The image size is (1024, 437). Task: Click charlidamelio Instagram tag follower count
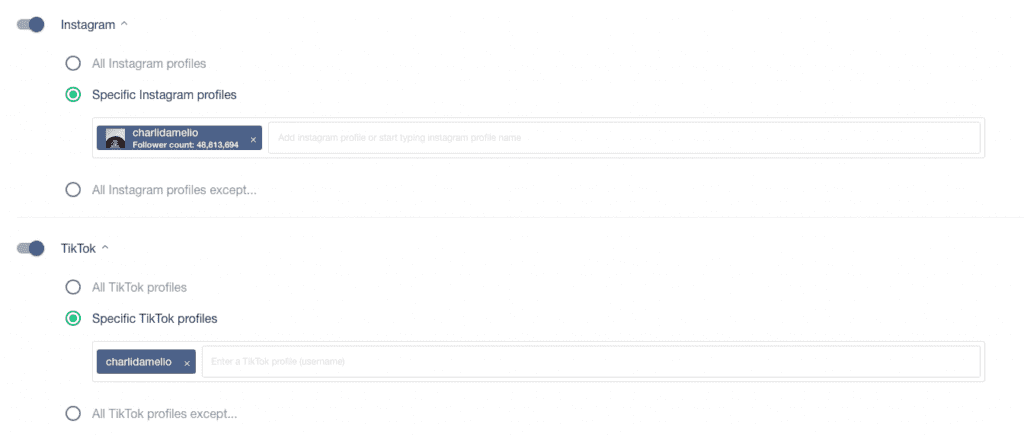[185, 145]
